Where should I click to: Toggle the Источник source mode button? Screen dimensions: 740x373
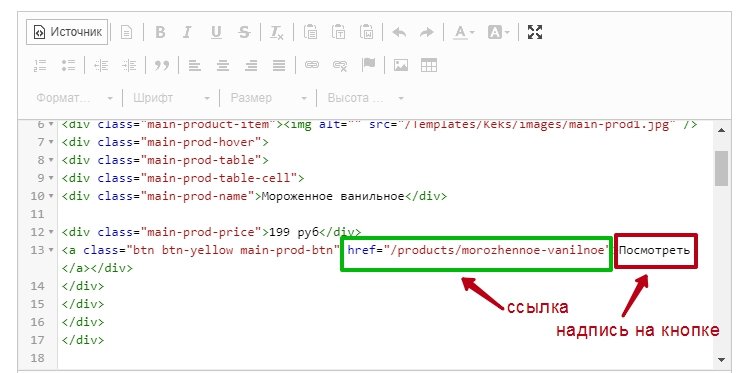67,32
